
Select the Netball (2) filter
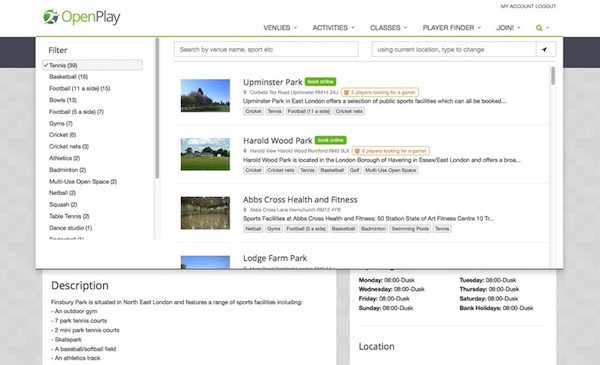pyautogui.click(x=62, y=193)
